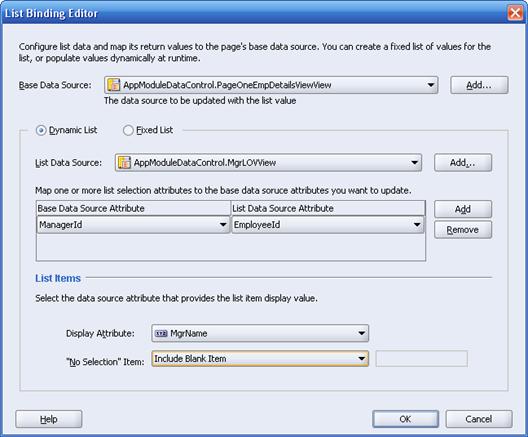Open the Base Data Source dropdown
Screen dimensions: 528x437
point(431,85)
